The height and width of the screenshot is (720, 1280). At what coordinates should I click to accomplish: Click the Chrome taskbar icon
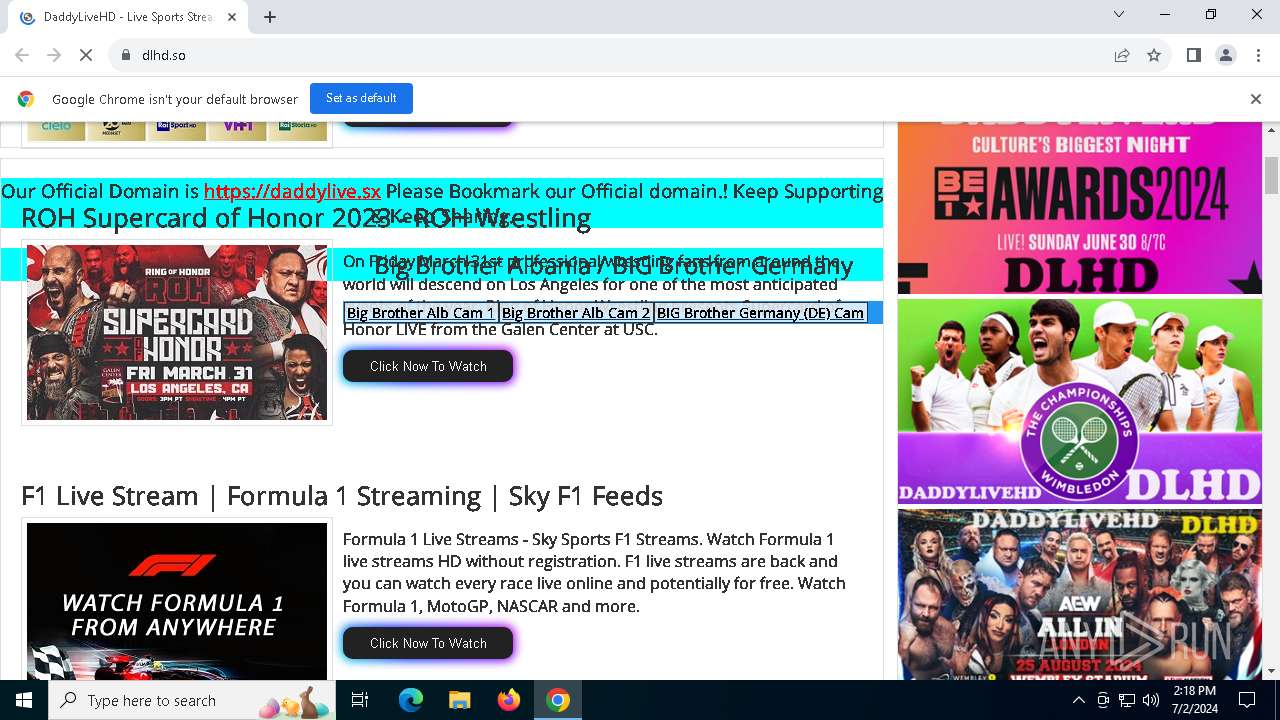point(558,700)
